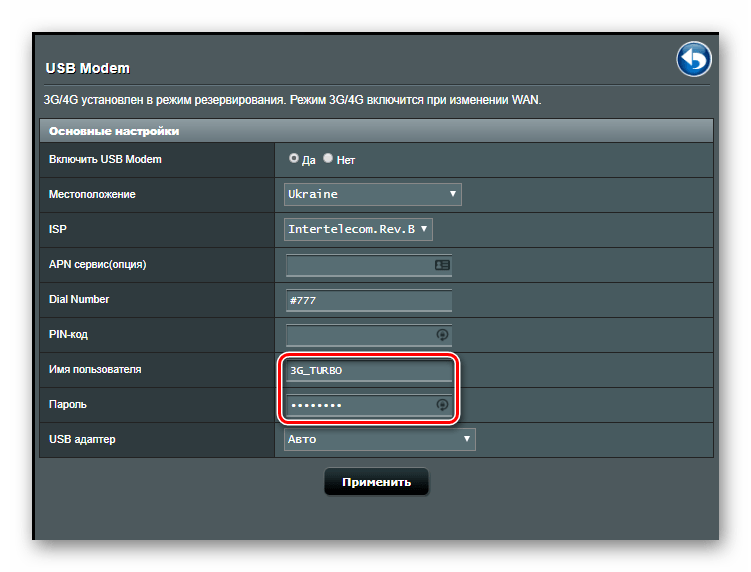
Task: Open the Местоположение dropdown showing Ukraine
Action: pyautogui.click(x=373, y=194)
